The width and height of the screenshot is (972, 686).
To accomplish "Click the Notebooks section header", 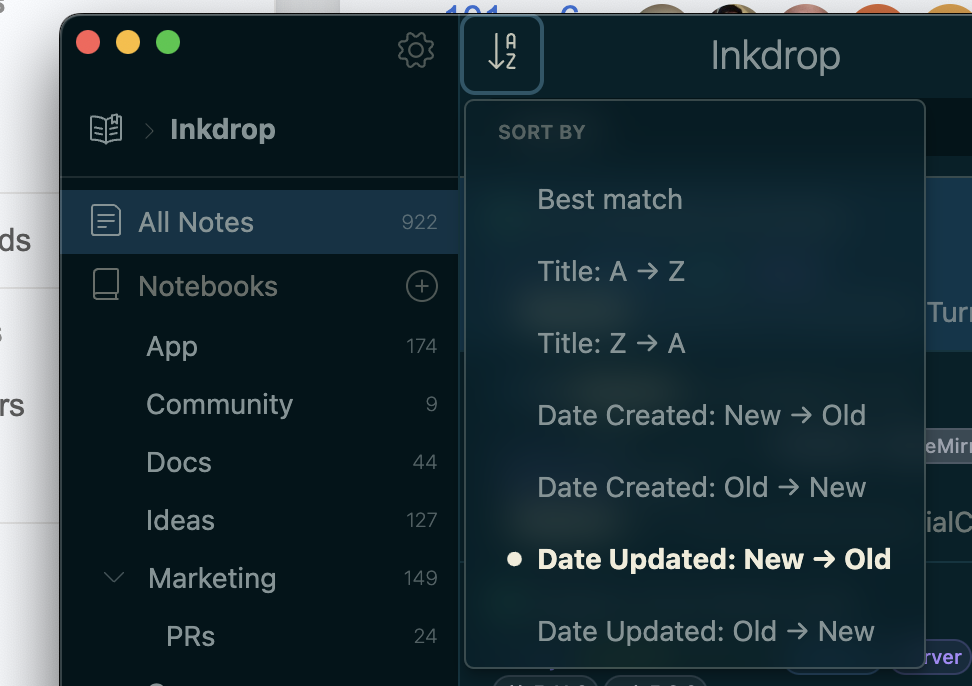I will point(208,286).
